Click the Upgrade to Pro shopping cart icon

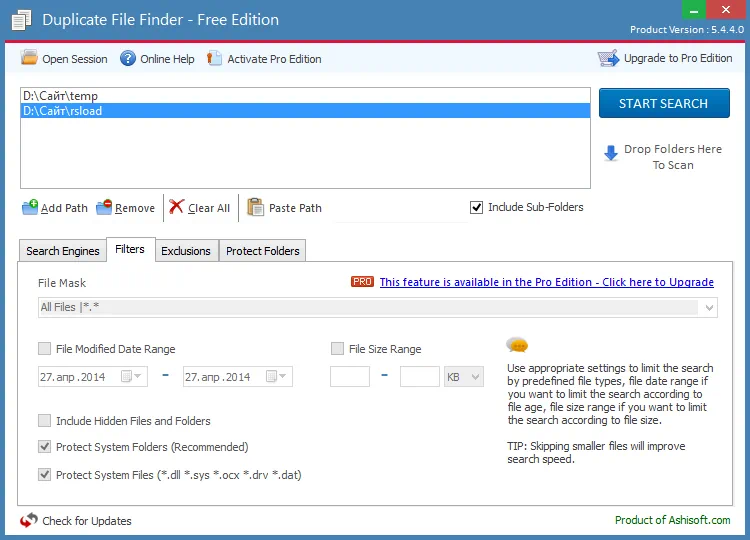coord(608,58)
